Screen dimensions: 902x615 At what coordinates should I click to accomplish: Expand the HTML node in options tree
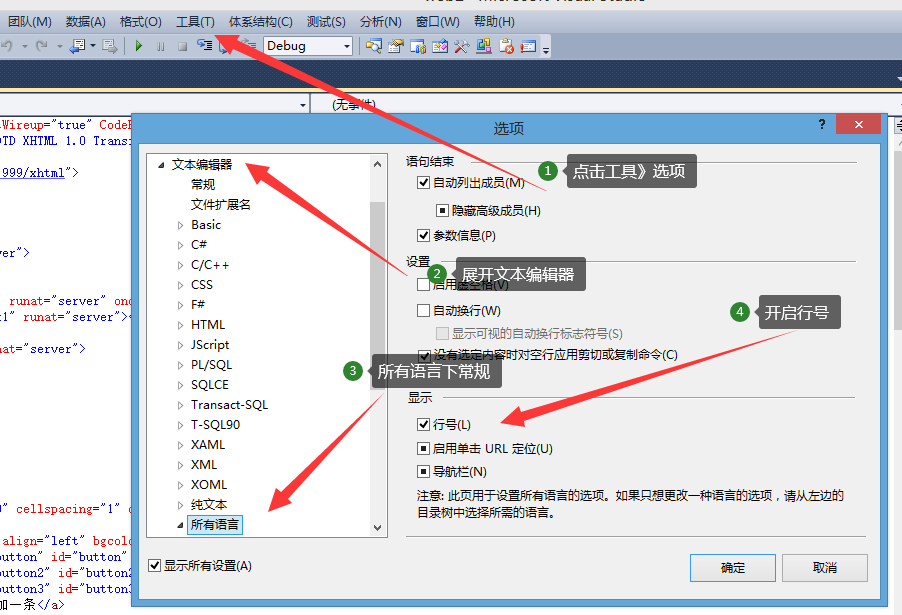point(181,325)
